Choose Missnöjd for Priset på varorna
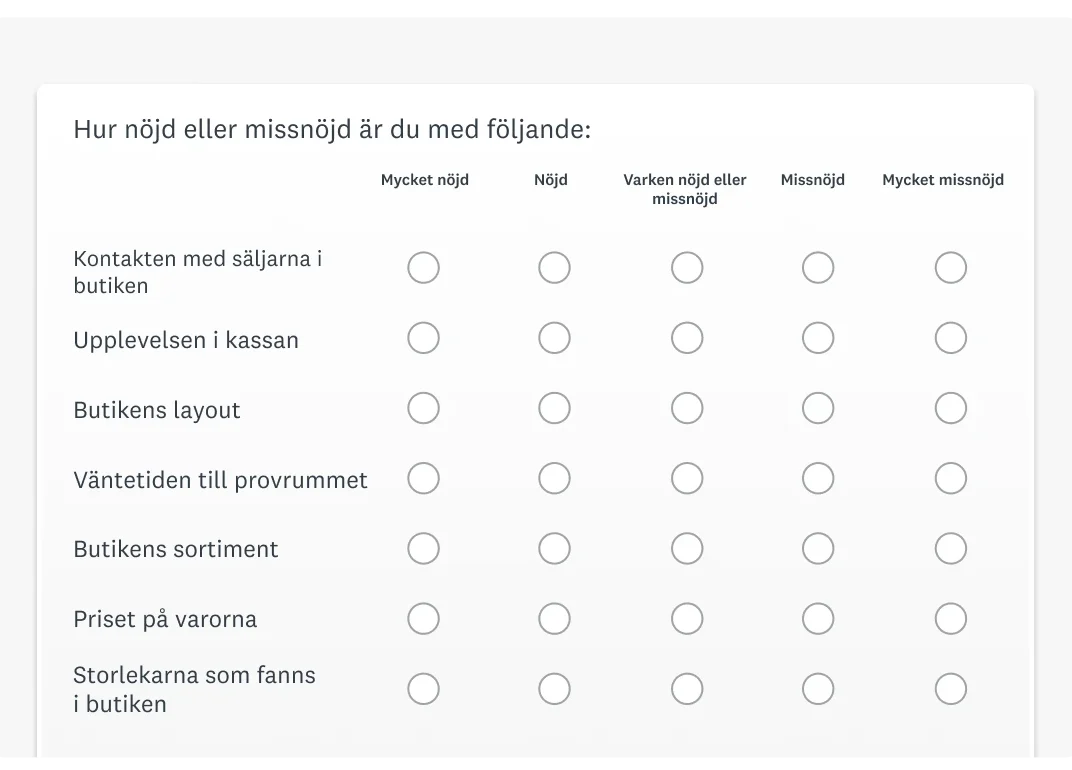The width and height of the screenshot is (1072, 770). click(x=818, y=619)
